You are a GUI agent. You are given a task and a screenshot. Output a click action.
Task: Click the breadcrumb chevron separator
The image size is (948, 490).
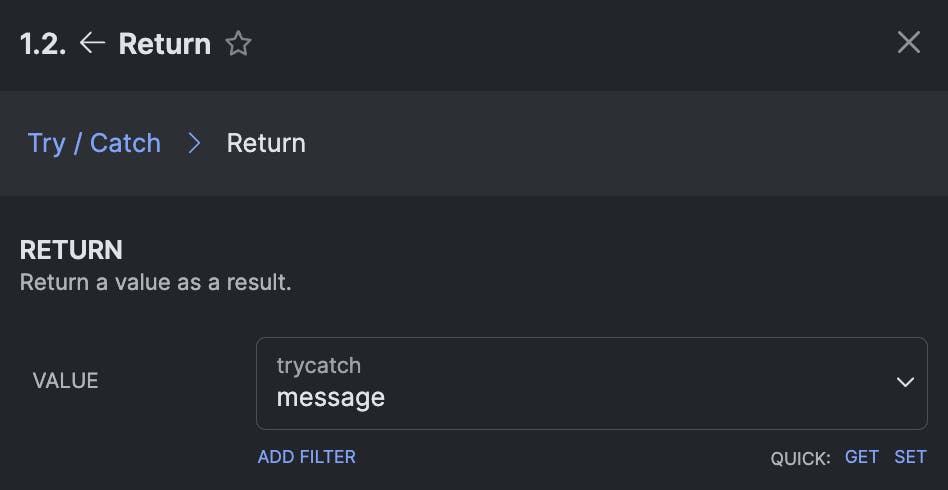[194, 143]
